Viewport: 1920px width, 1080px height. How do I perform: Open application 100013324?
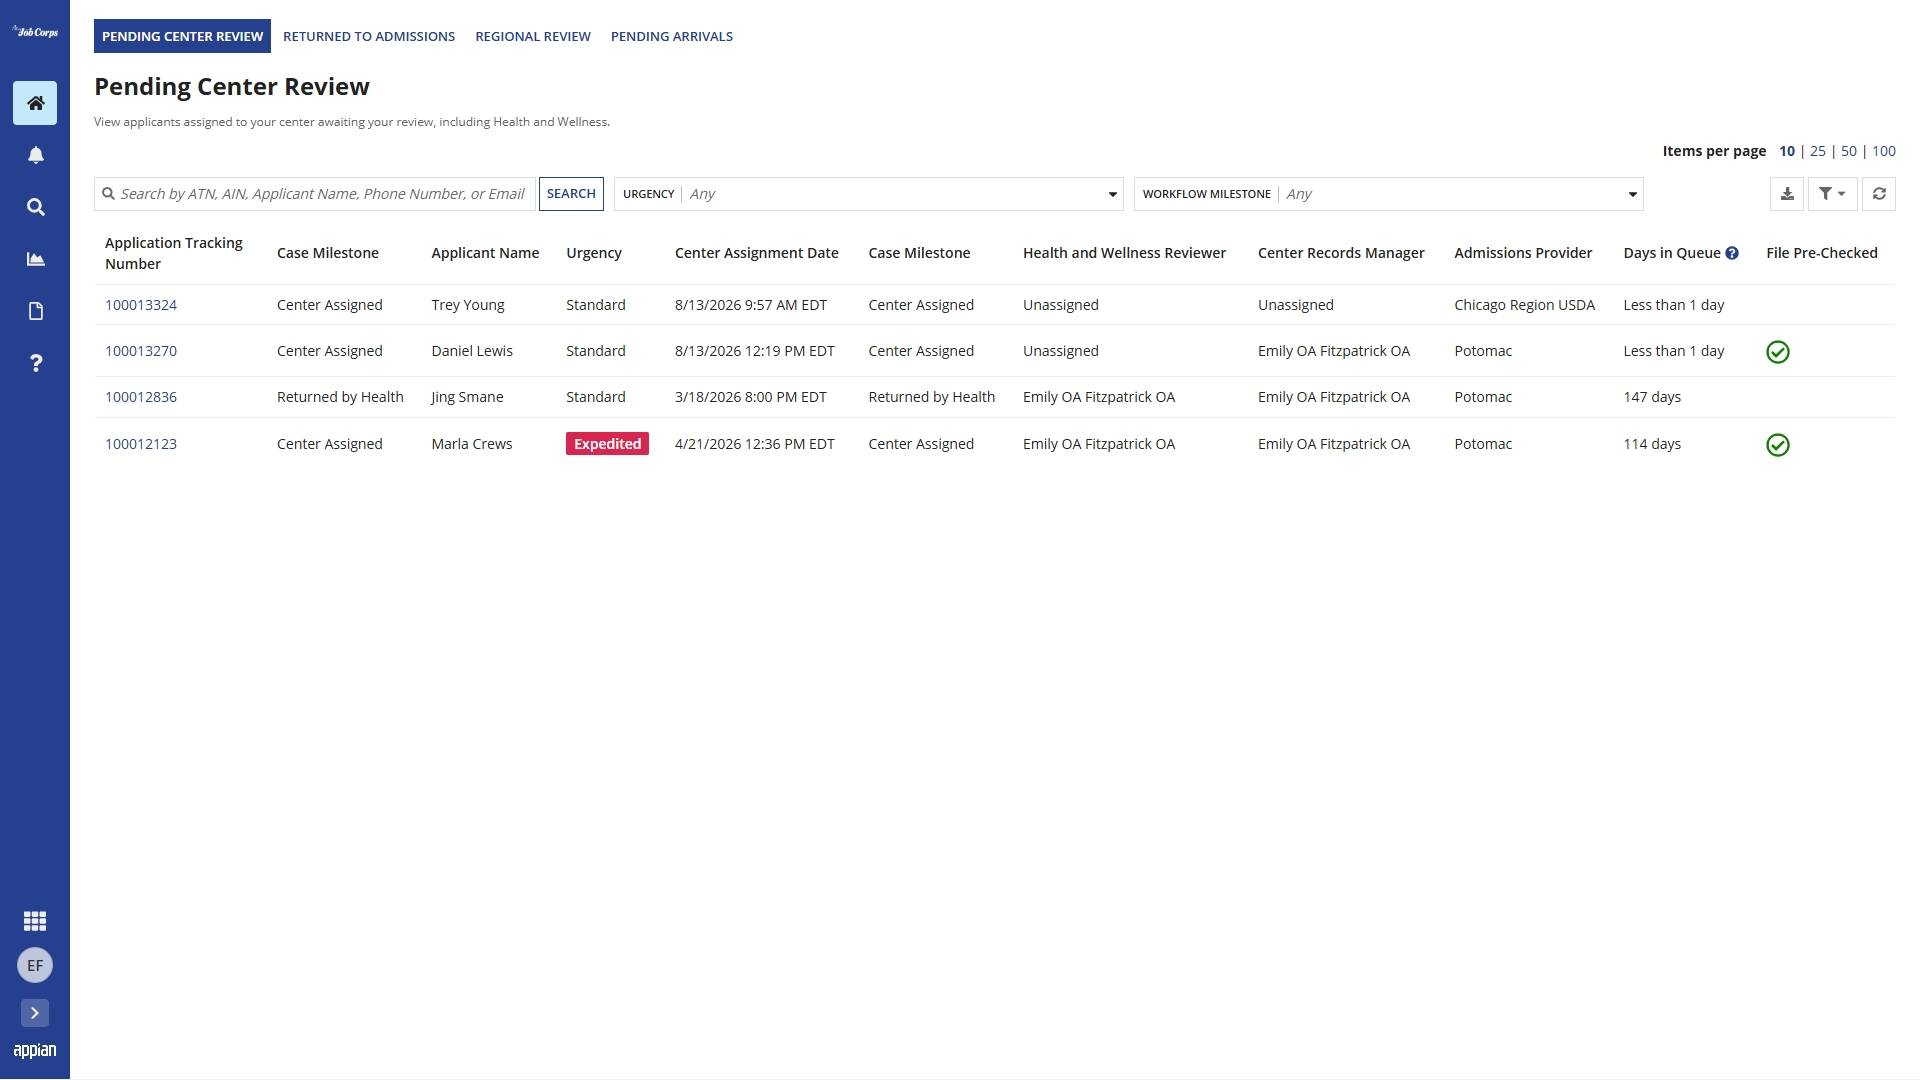(x=141, y=305)
